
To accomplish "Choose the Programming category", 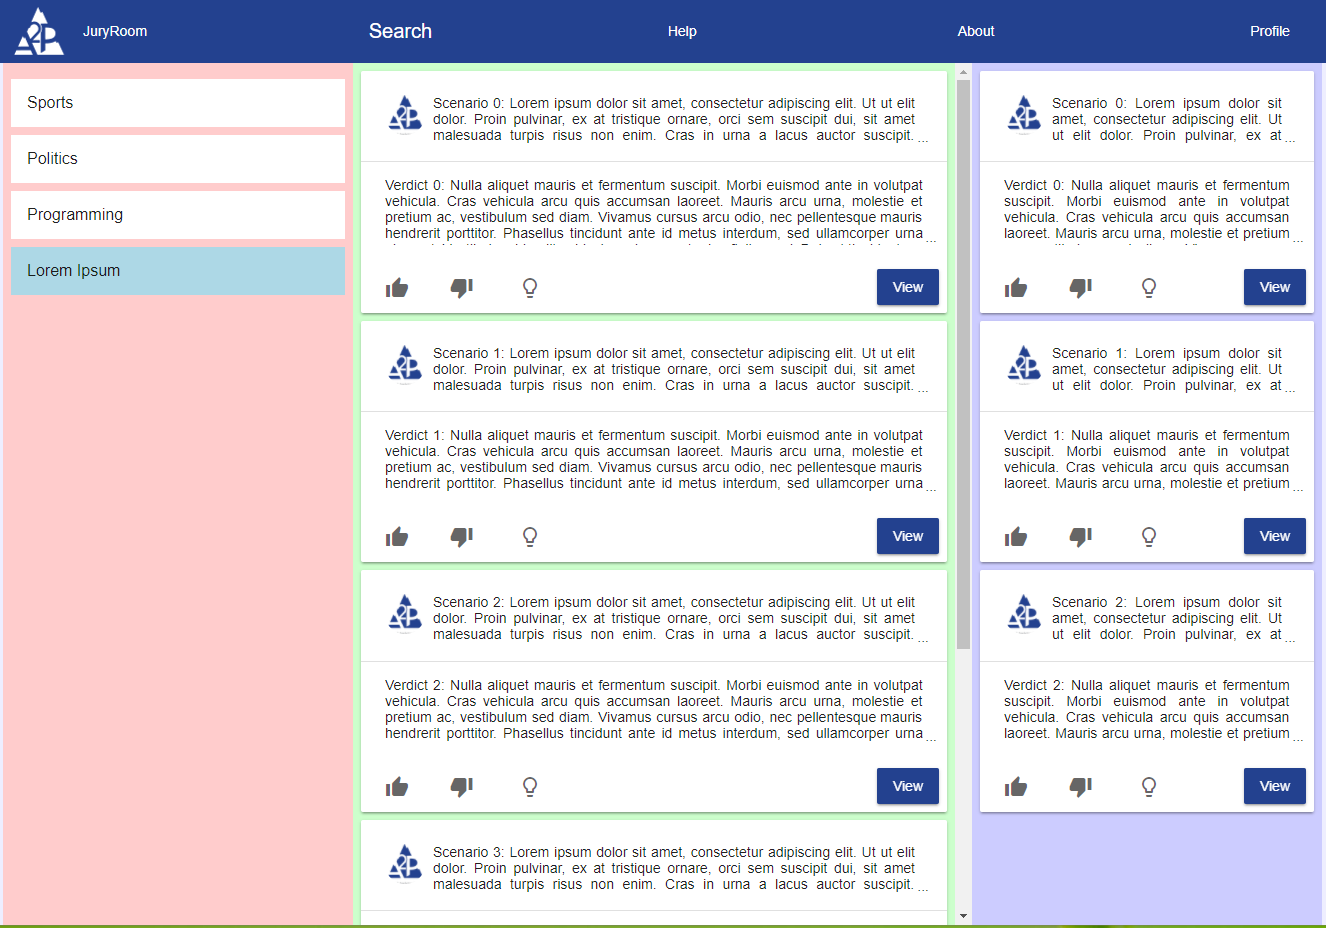I will tap(178, 215).
